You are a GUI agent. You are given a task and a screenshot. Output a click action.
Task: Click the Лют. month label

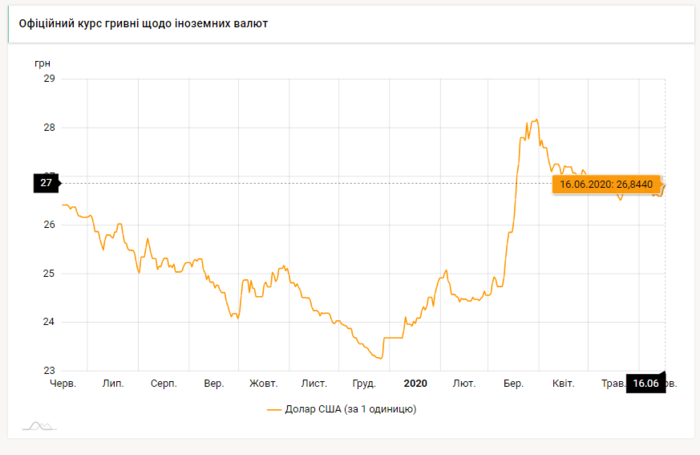pos(464,383)
